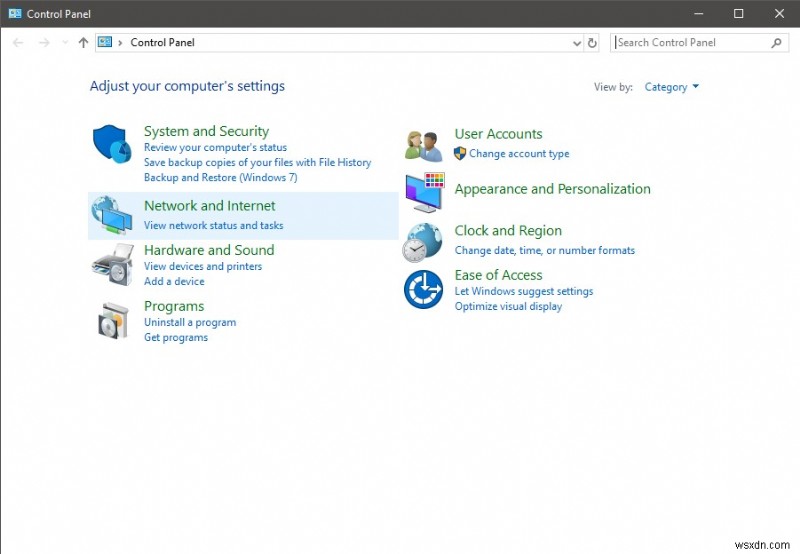800x554 pixels.
Task: Click the System and Security shield icon
Action: click(112, 145)
